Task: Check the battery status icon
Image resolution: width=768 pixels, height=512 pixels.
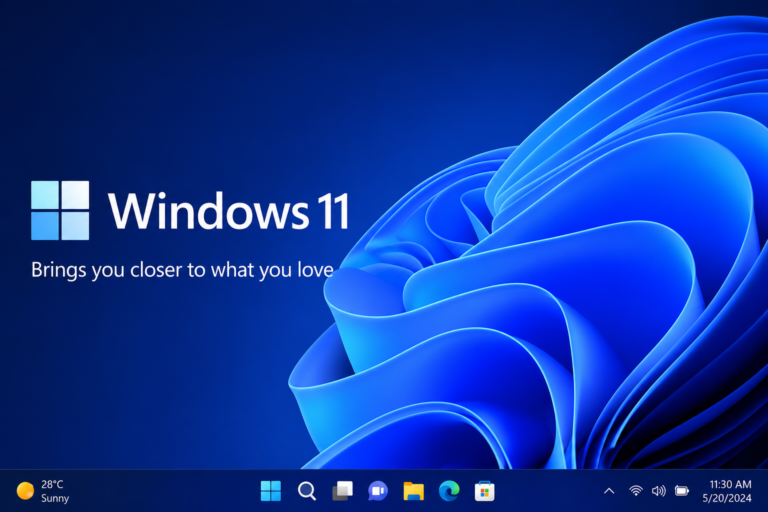Action: [682, 490]
